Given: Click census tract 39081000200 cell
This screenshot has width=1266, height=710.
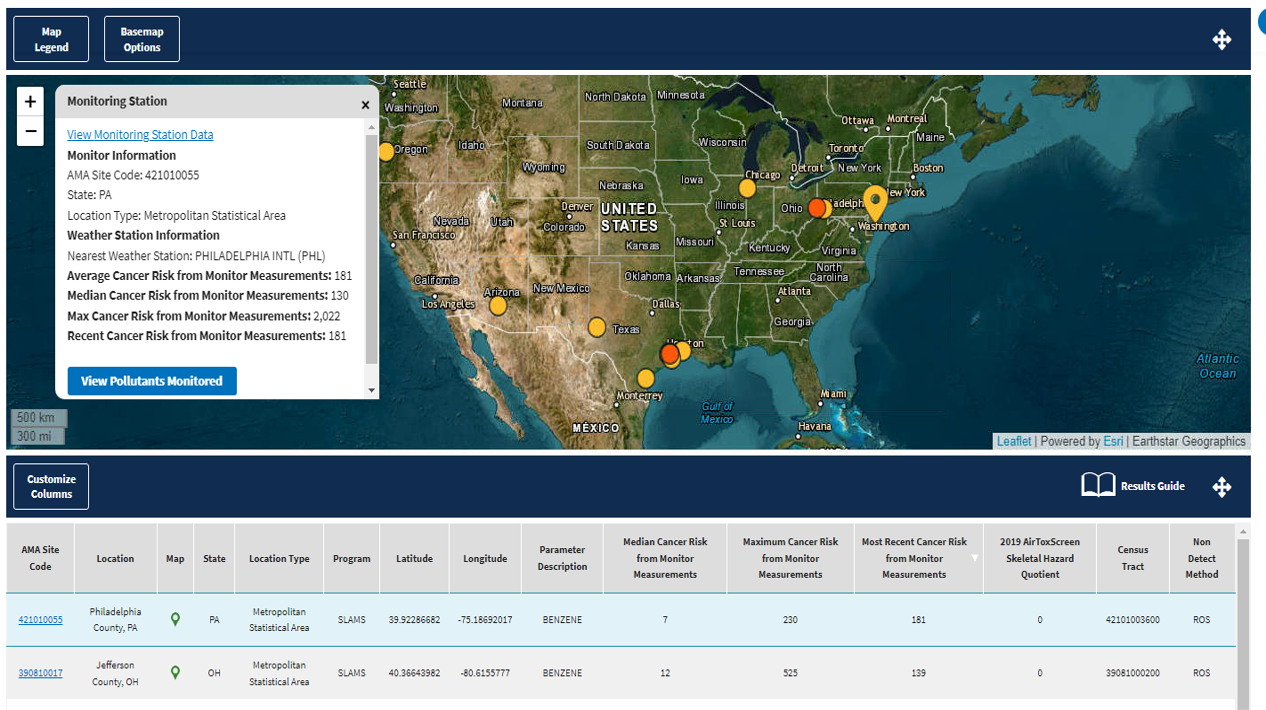Looking at the screenshot, I should point(1133,673).
